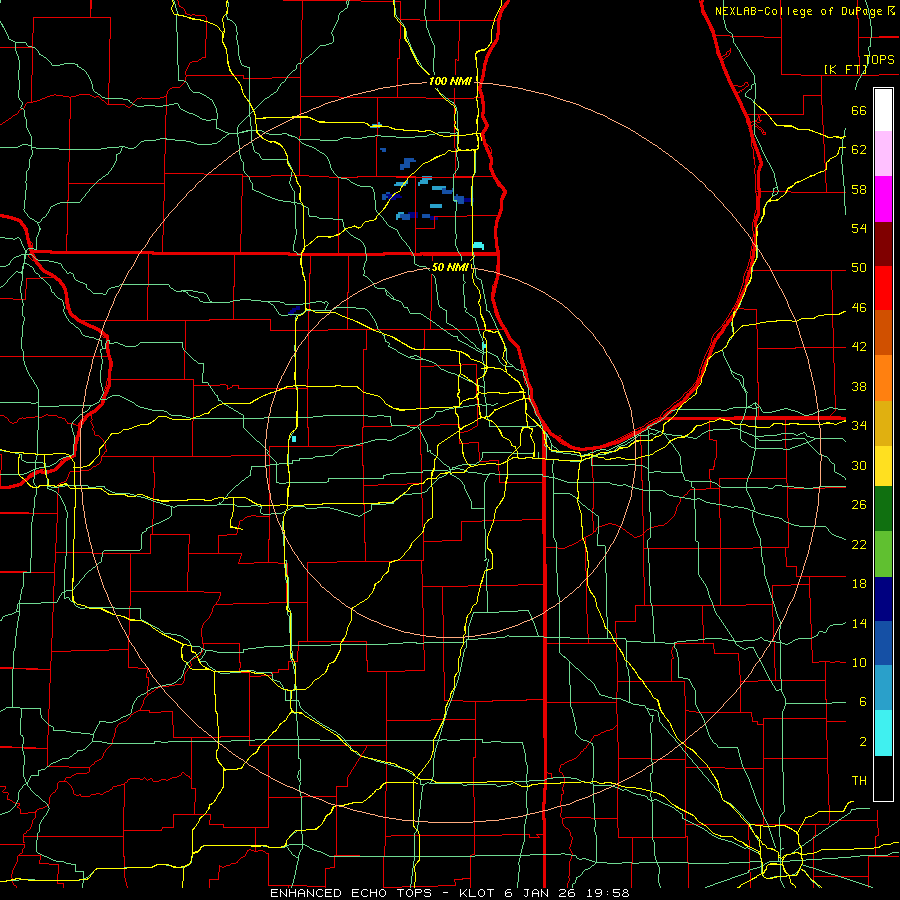Viewport: 900px width, 900px height.
Task: Select the gold legend swatch
Action: 883,424
